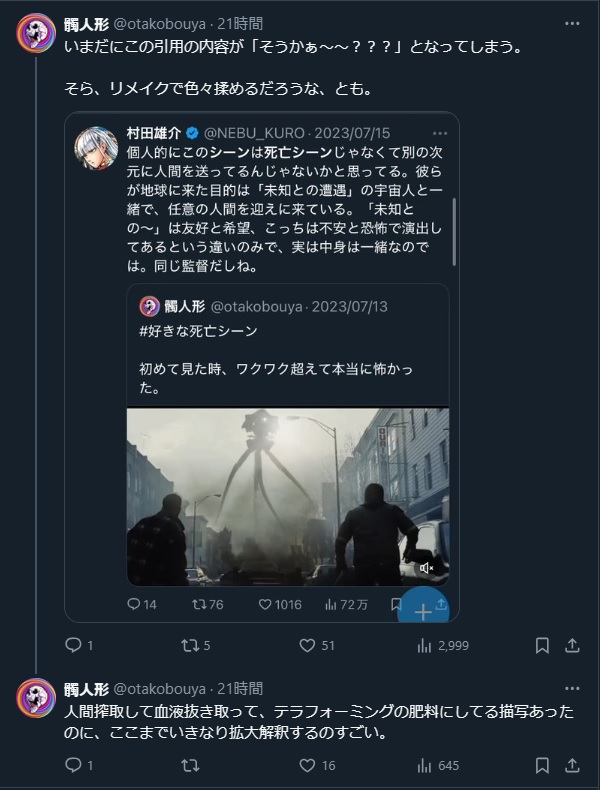Bookmark the reply about terraforming fertilizer
The image size is (600, 790).
(541, 765)
